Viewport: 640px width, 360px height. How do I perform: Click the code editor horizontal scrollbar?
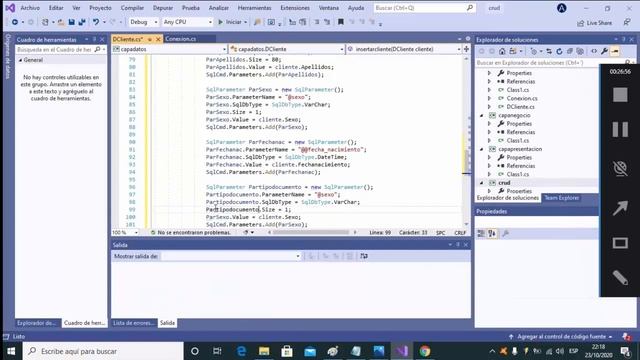(311, 232)
